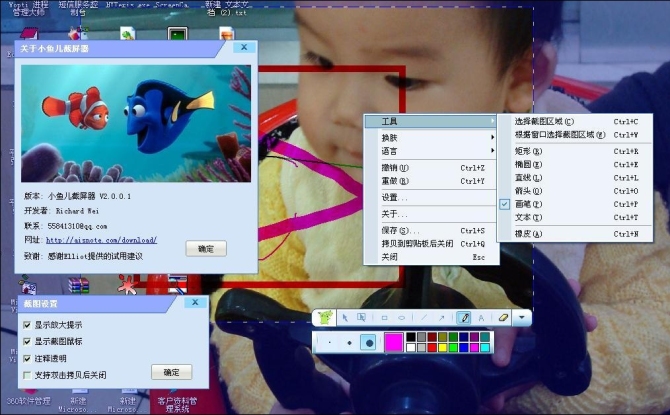This screenshot has height=415, width=670.
Task: Select 选择截图区域(C) in tools submenu
Action: tap(575, 121)
